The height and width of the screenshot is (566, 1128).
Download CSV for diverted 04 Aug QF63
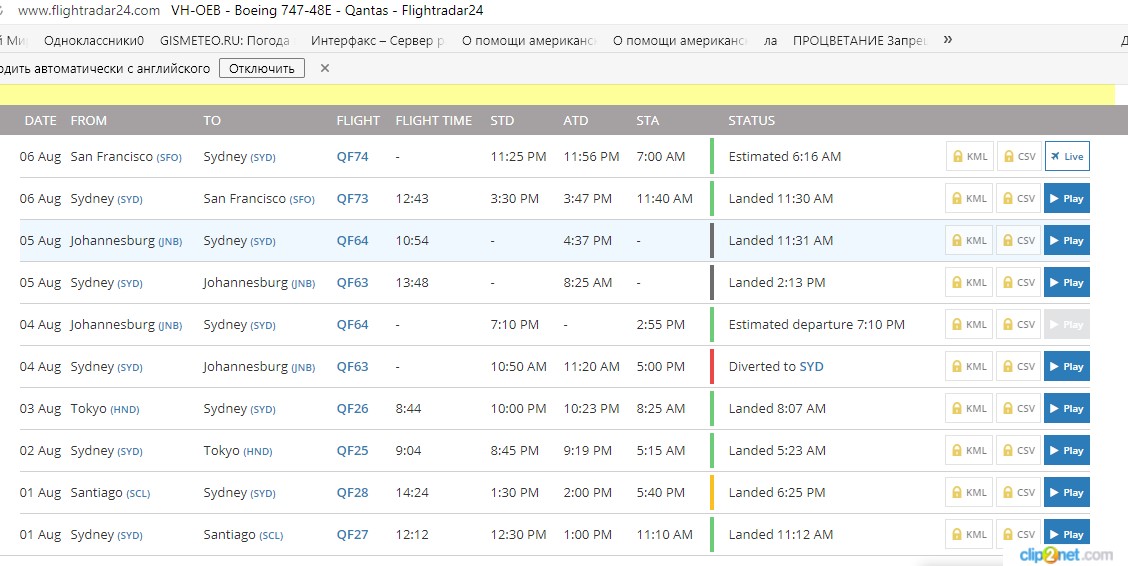coord(1019,367)
